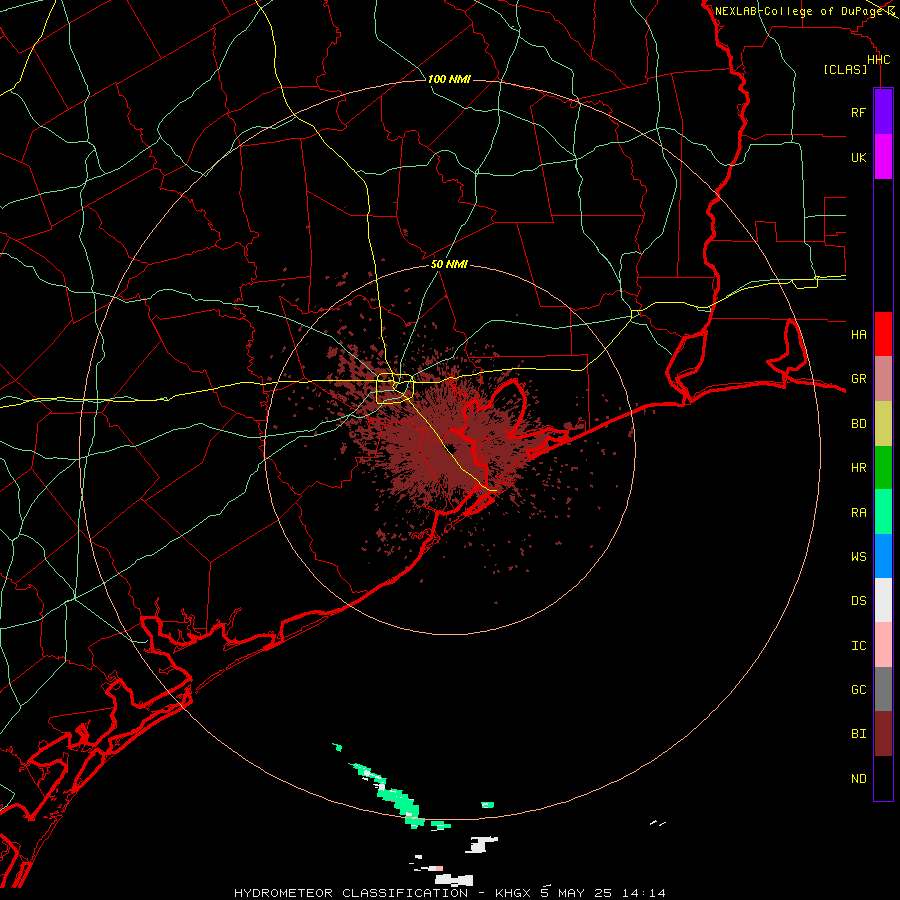Viewport: 900px width, 900px height.
Task: Select the IC light pink legend swatch
Action: click(883, 645)
